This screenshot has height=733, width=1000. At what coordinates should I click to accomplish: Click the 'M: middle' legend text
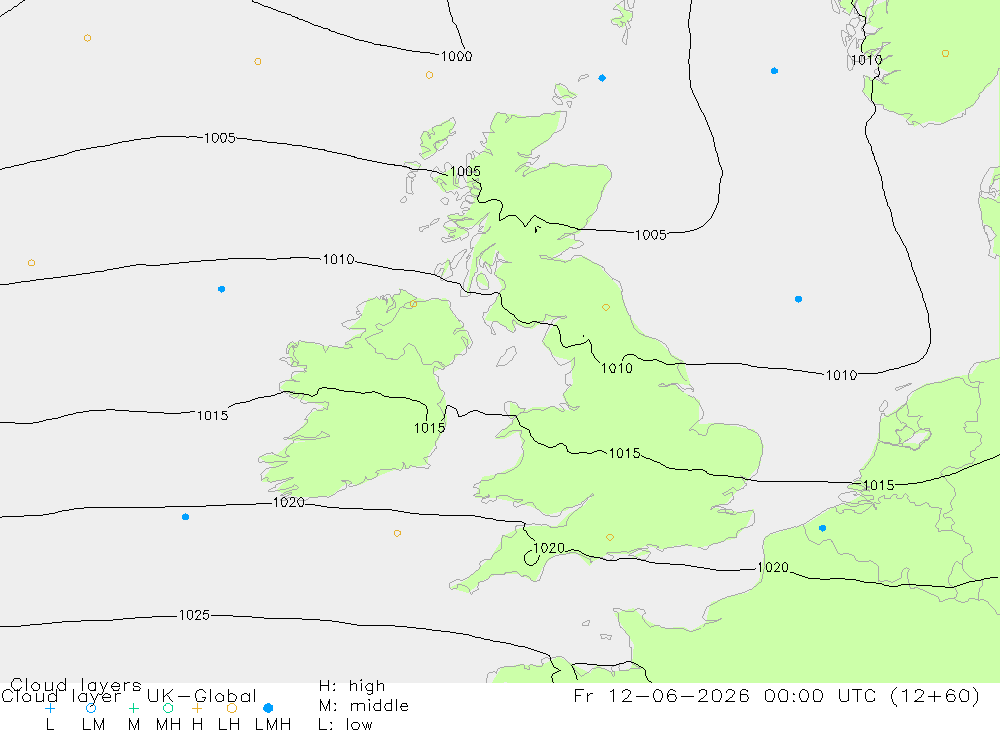[364, 706]
